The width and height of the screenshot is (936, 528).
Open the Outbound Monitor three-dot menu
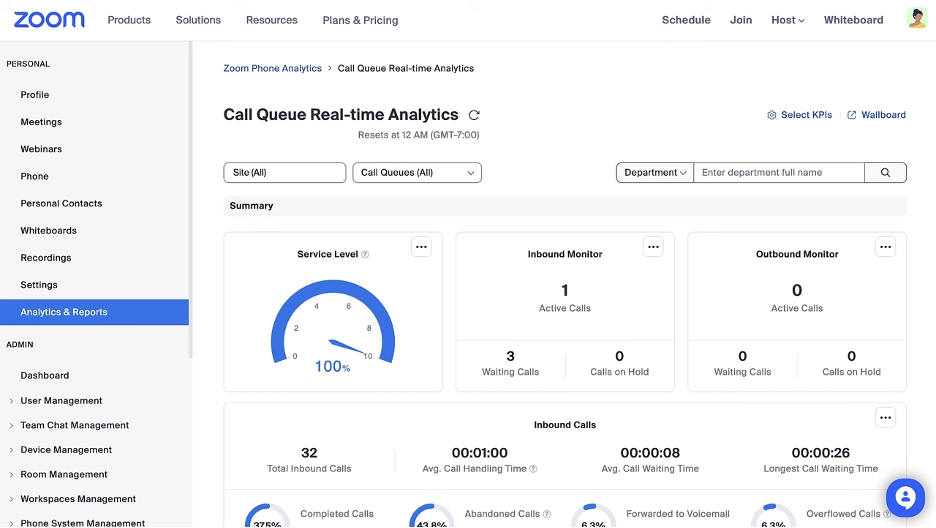point(885,247)
